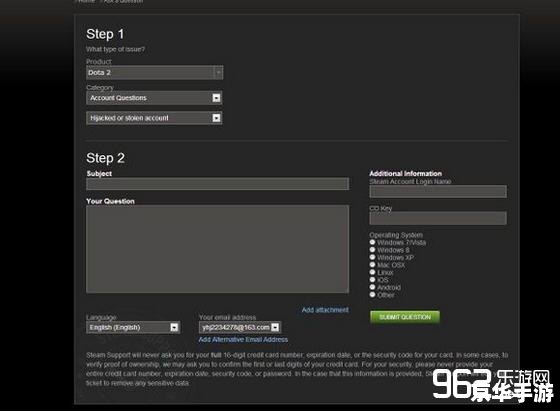This screenshot has width=560, height=411.
Task: Click the Add attachment link
Action: (x=325, y=310)
